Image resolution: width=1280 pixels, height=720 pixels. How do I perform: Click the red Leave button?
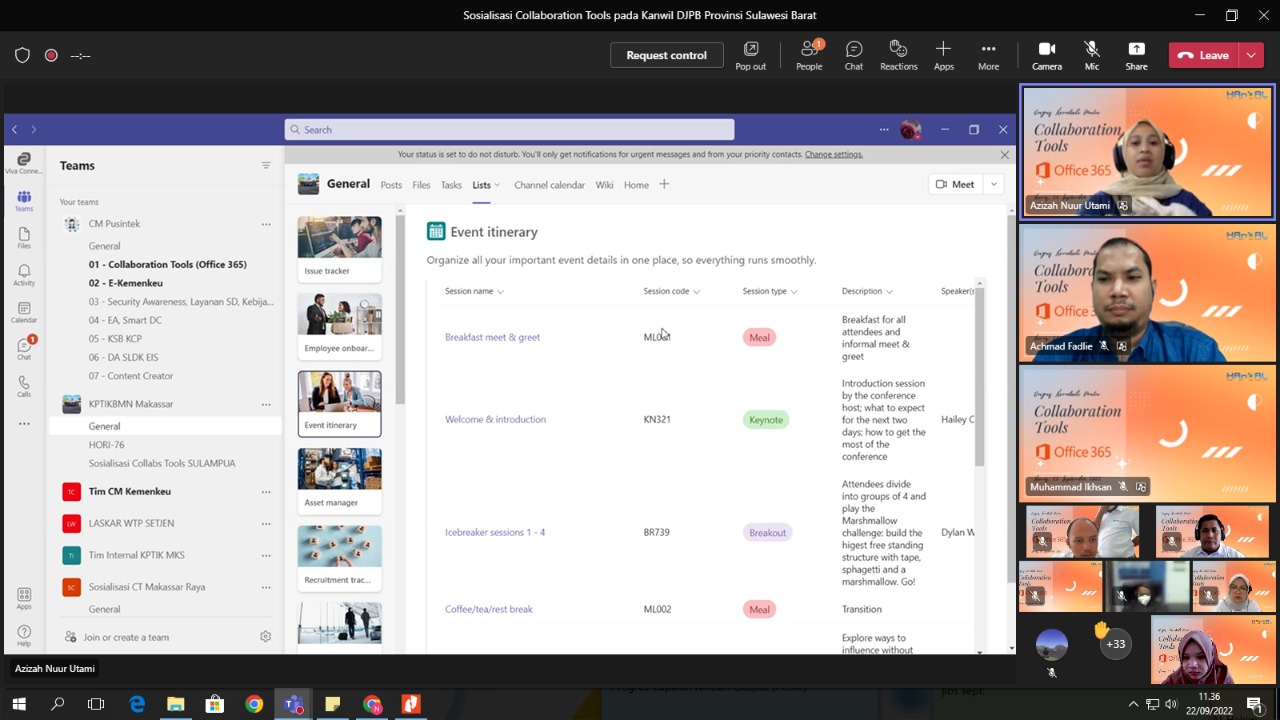(x=1203, y=55)
